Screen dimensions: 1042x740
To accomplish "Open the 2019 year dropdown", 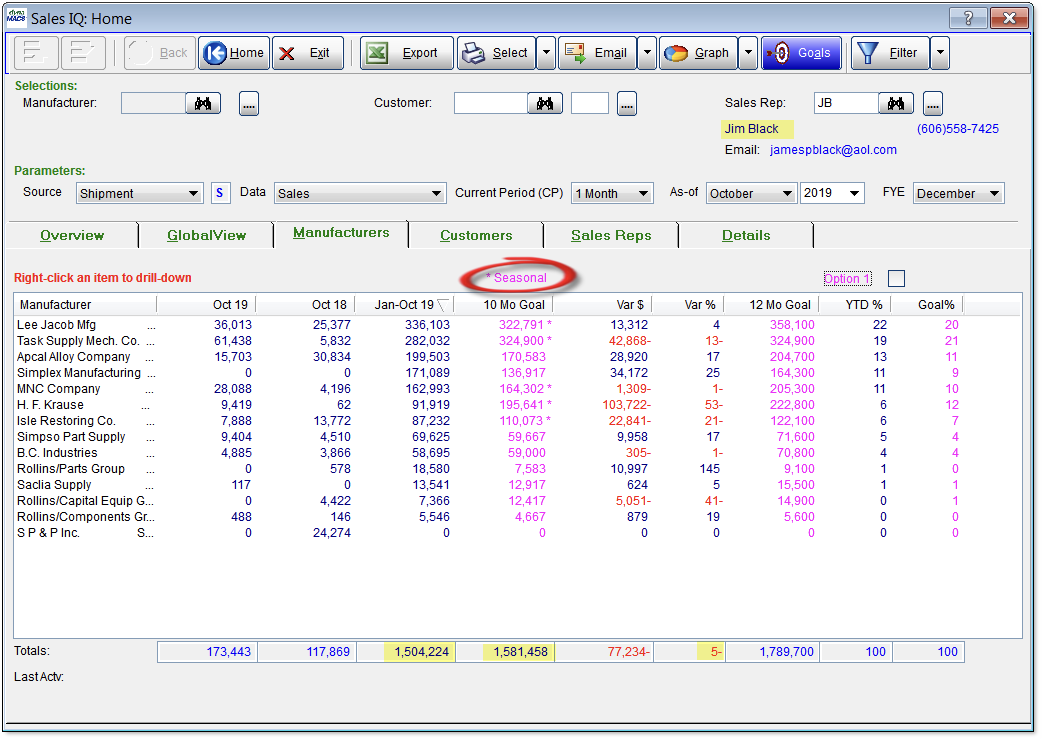I will [832, 193].
